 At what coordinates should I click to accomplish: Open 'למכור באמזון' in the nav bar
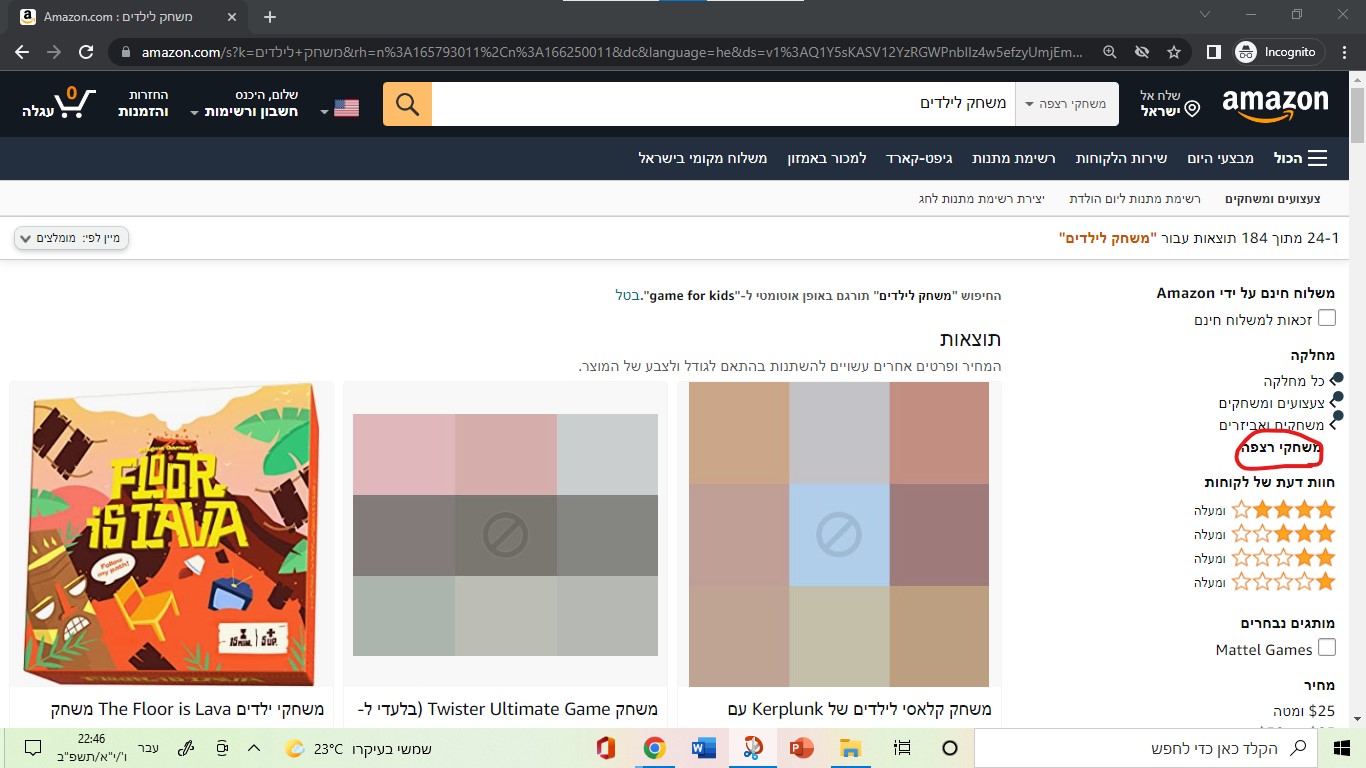pos(826,158)
